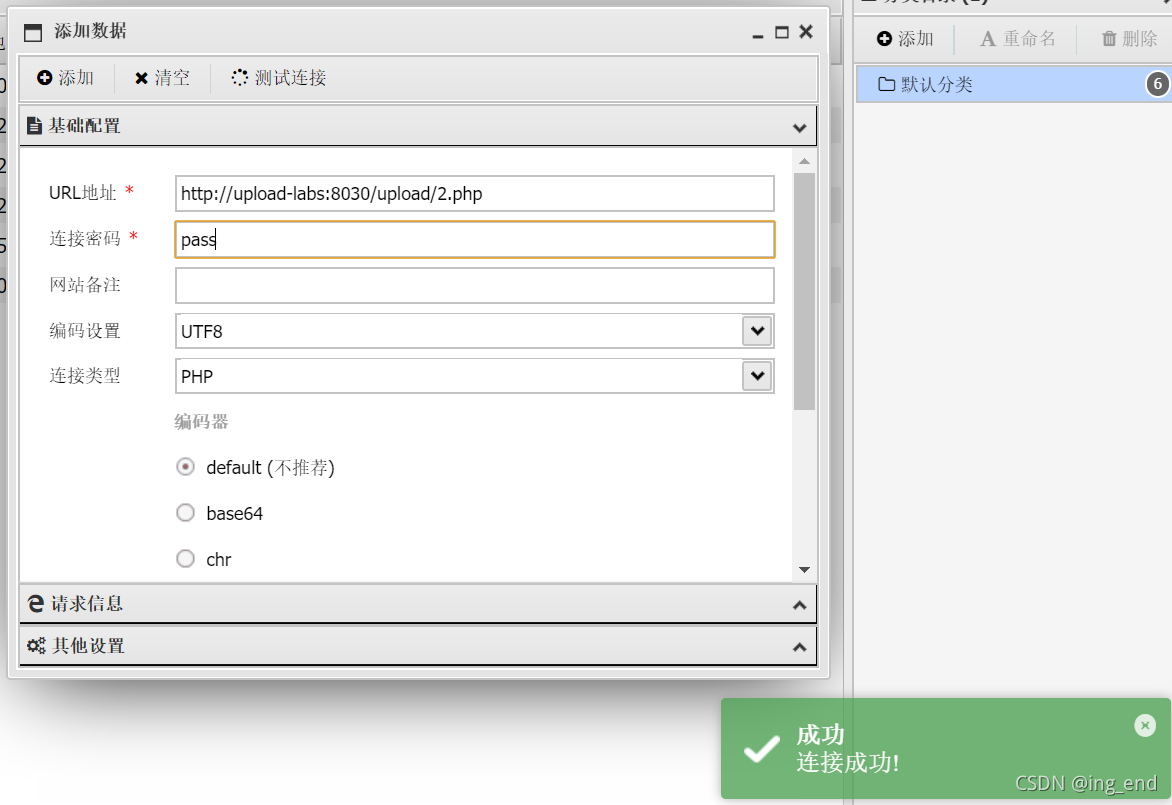This screenshot has height=805, width=1172.
Task: Collapse the 基础配置 section header
Action: click(418, 126)
